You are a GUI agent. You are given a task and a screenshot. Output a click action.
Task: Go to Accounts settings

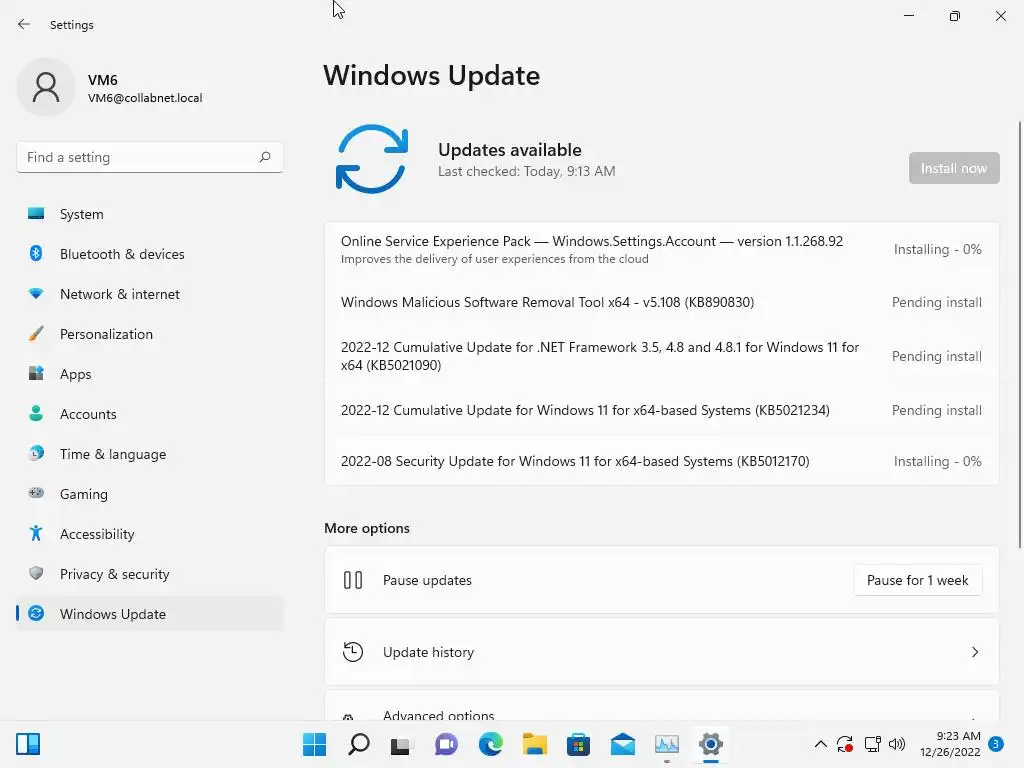(150, 414)
